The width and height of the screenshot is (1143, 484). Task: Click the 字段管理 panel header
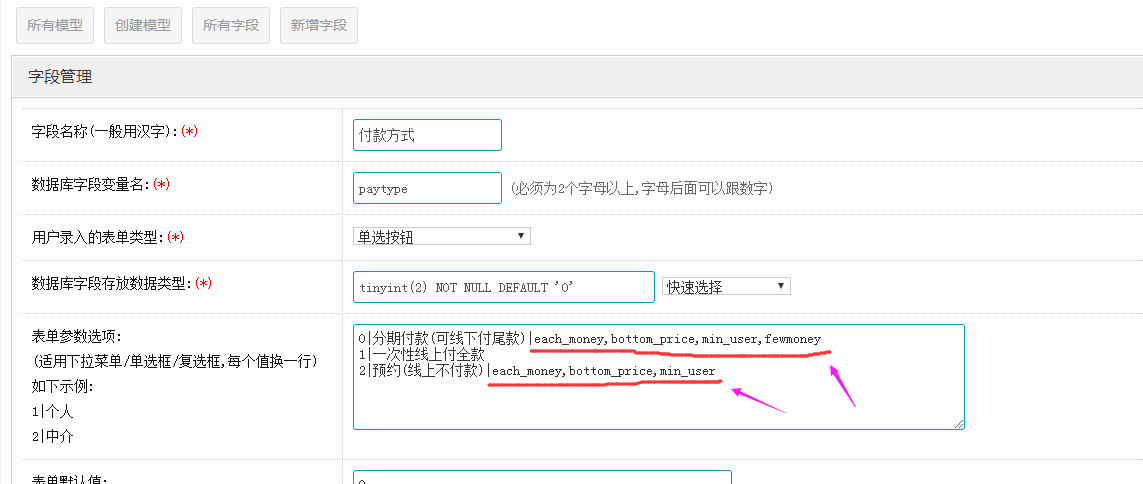[x=60, y=76]
